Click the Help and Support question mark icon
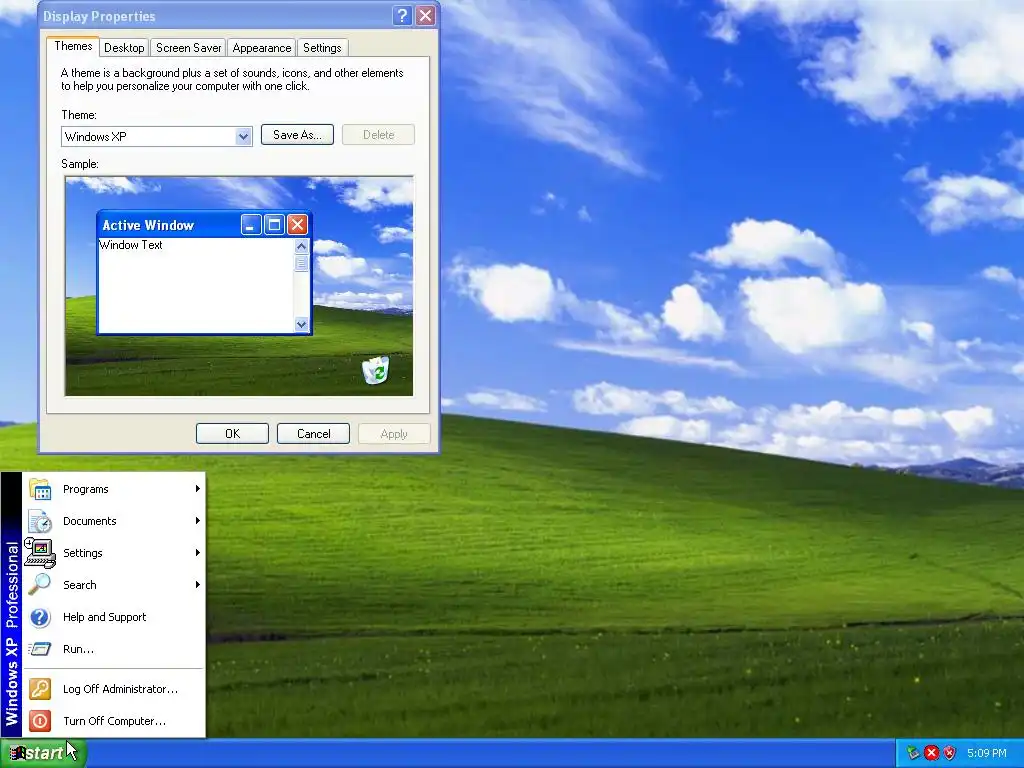 pos(40,617)
